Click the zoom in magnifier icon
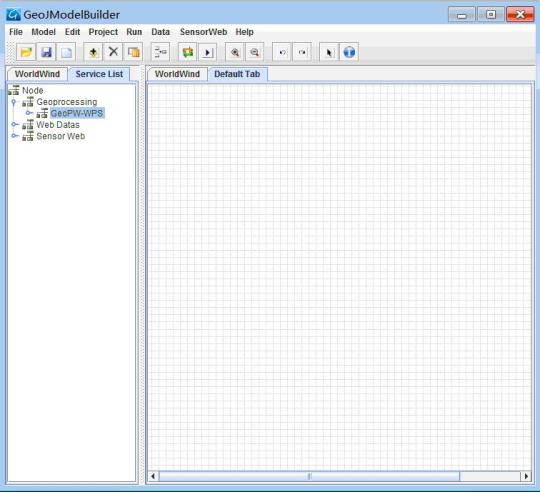This screenshot has width=540, height=492. point(235,52)
